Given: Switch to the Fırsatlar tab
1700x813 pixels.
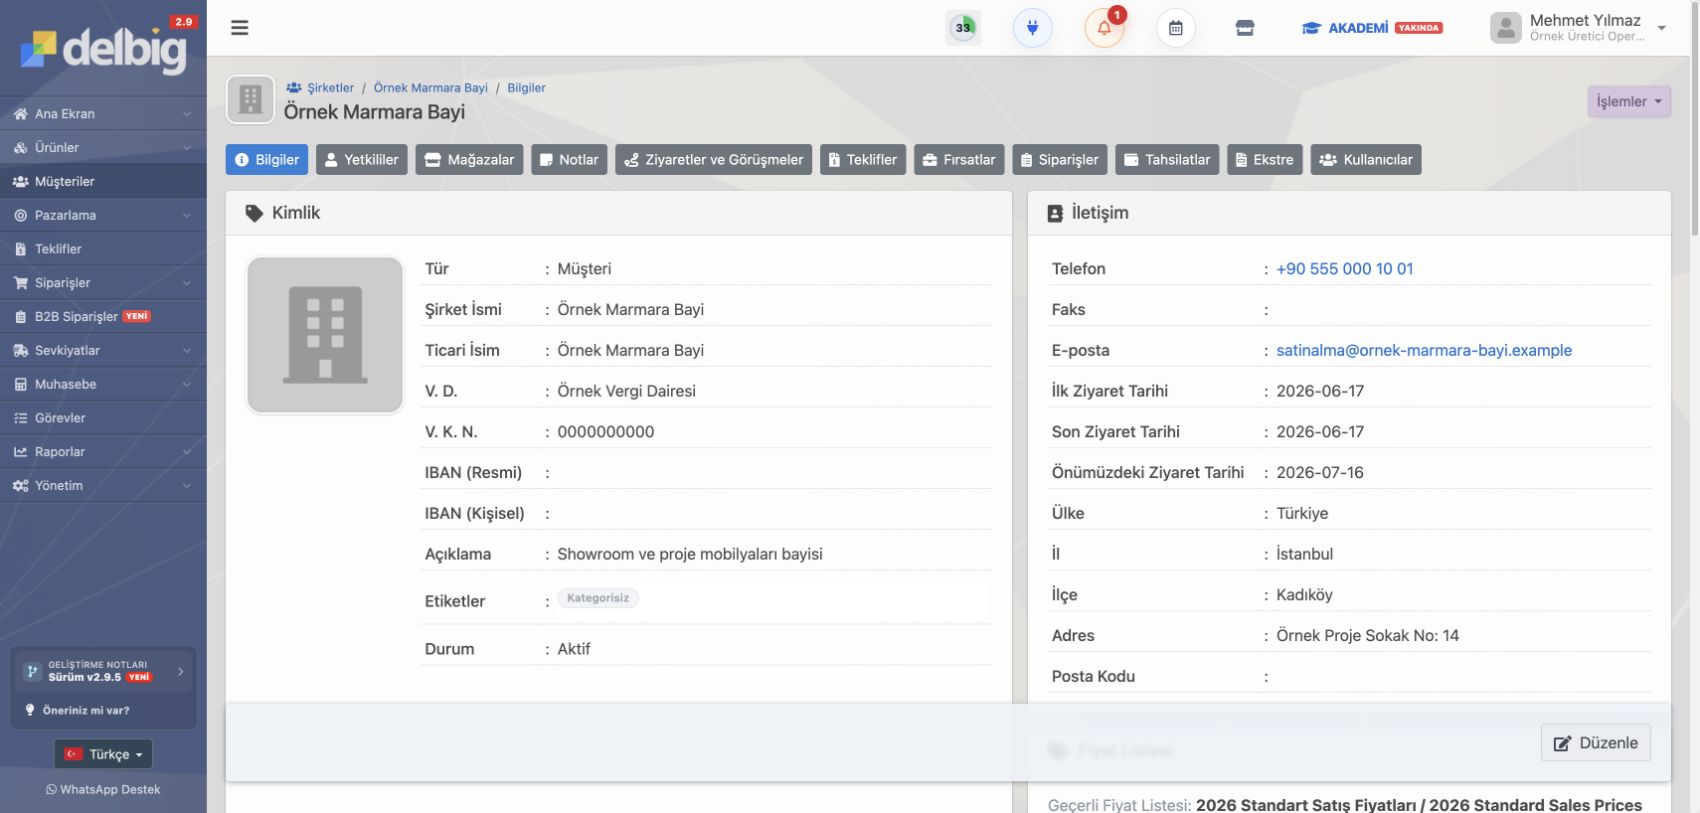Looking at the screenshot, I should 959,159.
